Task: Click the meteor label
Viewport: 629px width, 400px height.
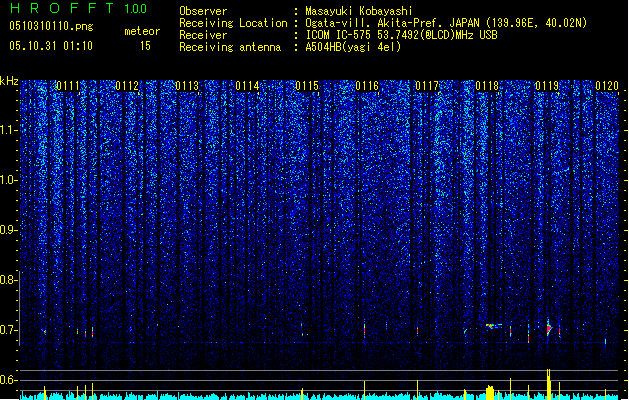Action: coord(142,31)
